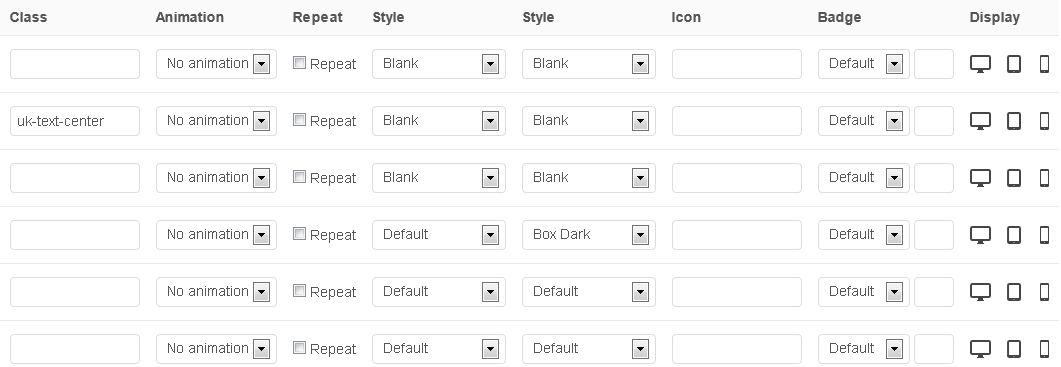Toggle tablet display icon in third row
This screenshot has height=367, width=1061.
(x=1014, y=178)
